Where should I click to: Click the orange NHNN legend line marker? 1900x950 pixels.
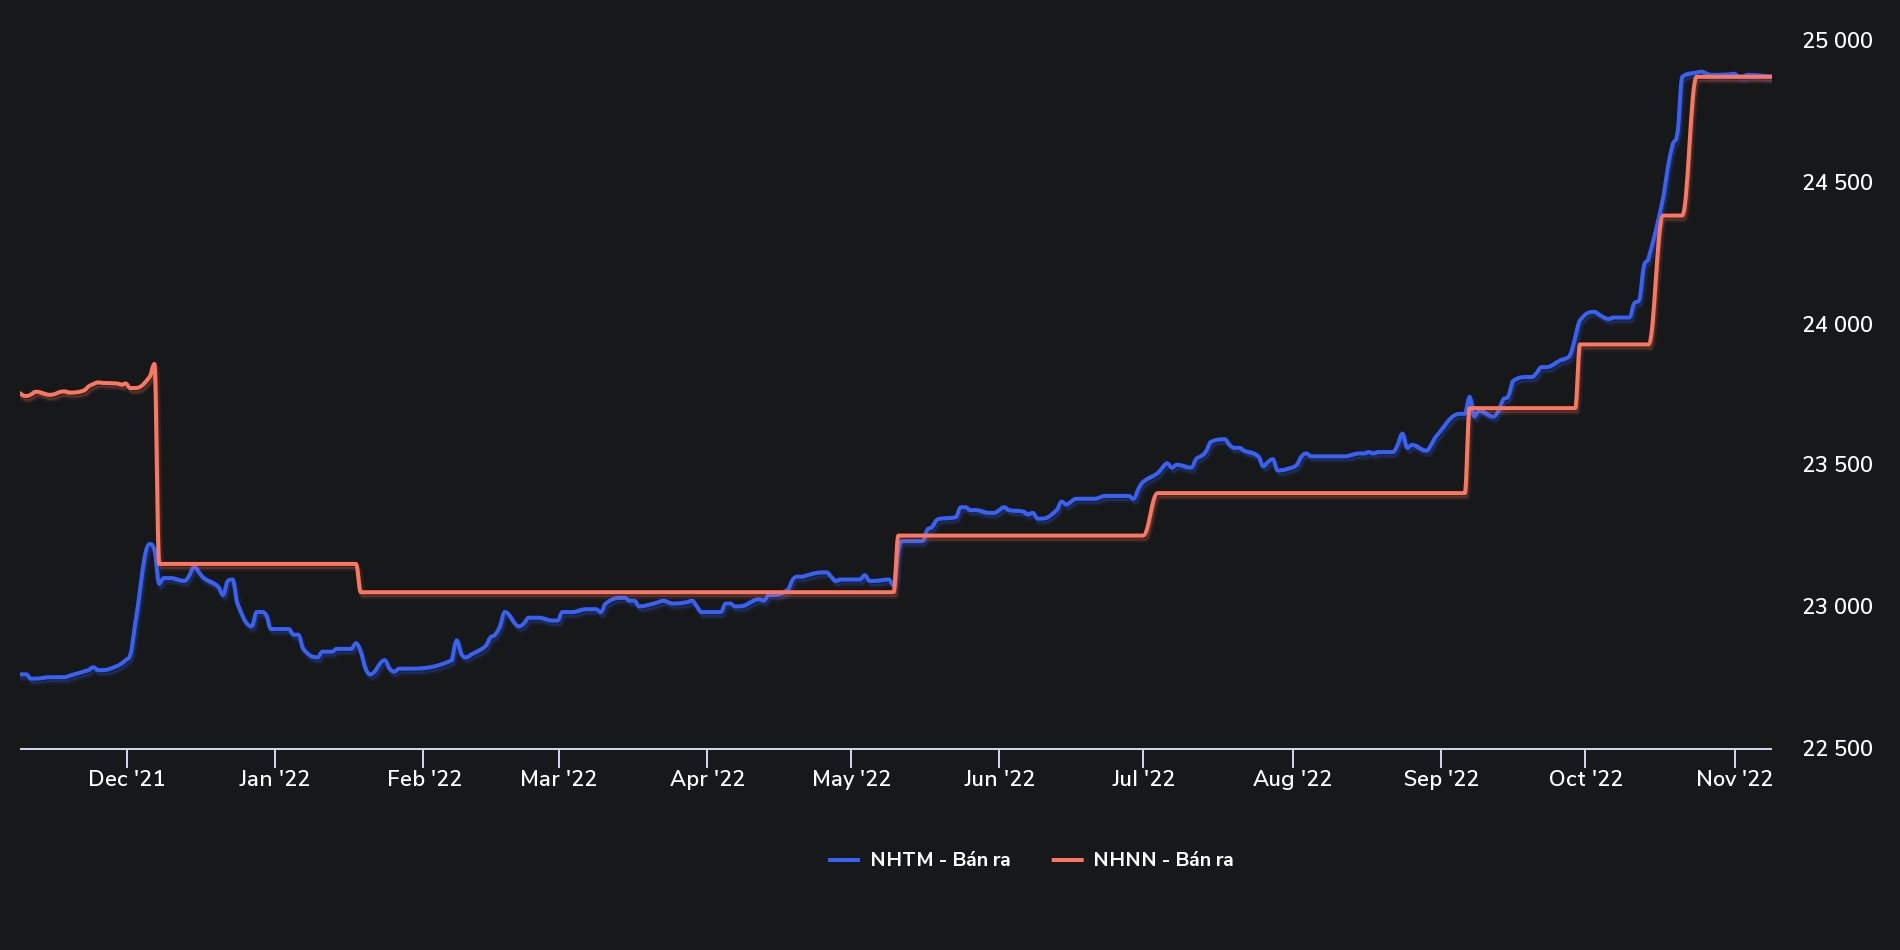point(1067,860)
